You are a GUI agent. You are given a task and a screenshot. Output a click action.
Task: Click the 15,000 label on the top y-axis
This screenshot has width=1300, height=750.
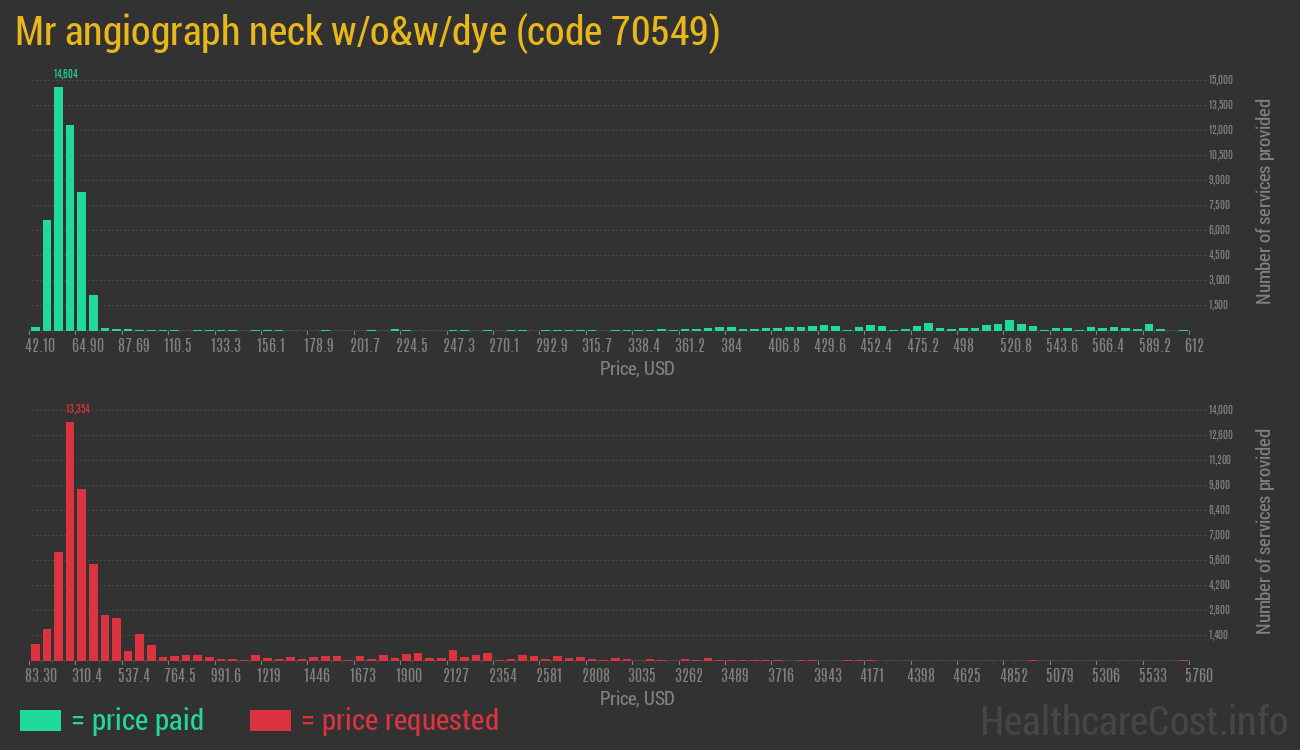pyautogui.click(x=1220, y=80)
